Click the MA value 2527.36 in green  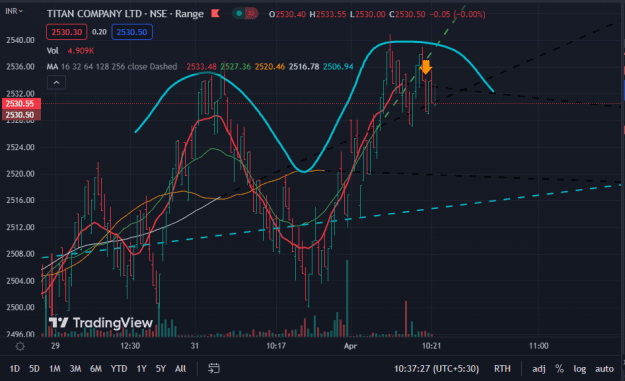[x=236, y=67]
